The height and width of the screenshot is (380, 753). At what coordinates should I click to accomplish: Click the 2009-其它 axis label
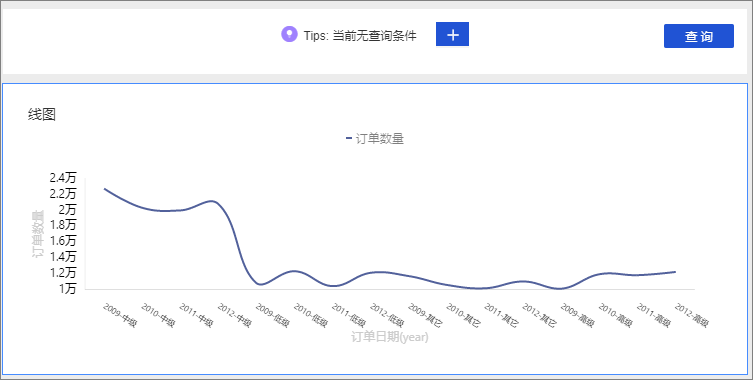tap(425, 315)
